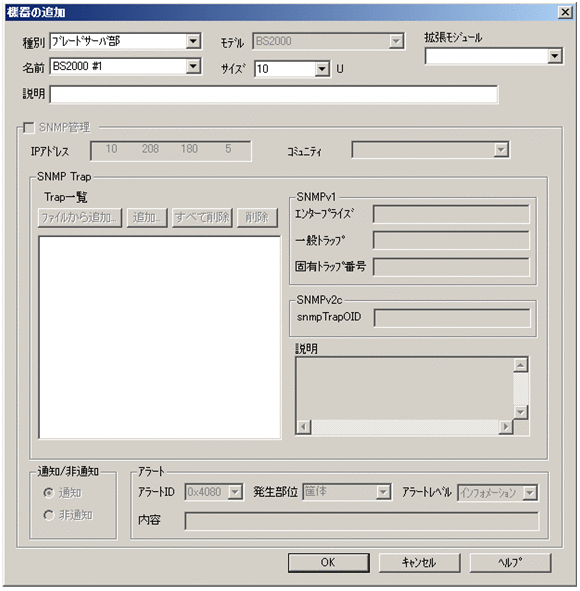
Task: Click the 説明 text field at top
Action: (x=274, y=94)
